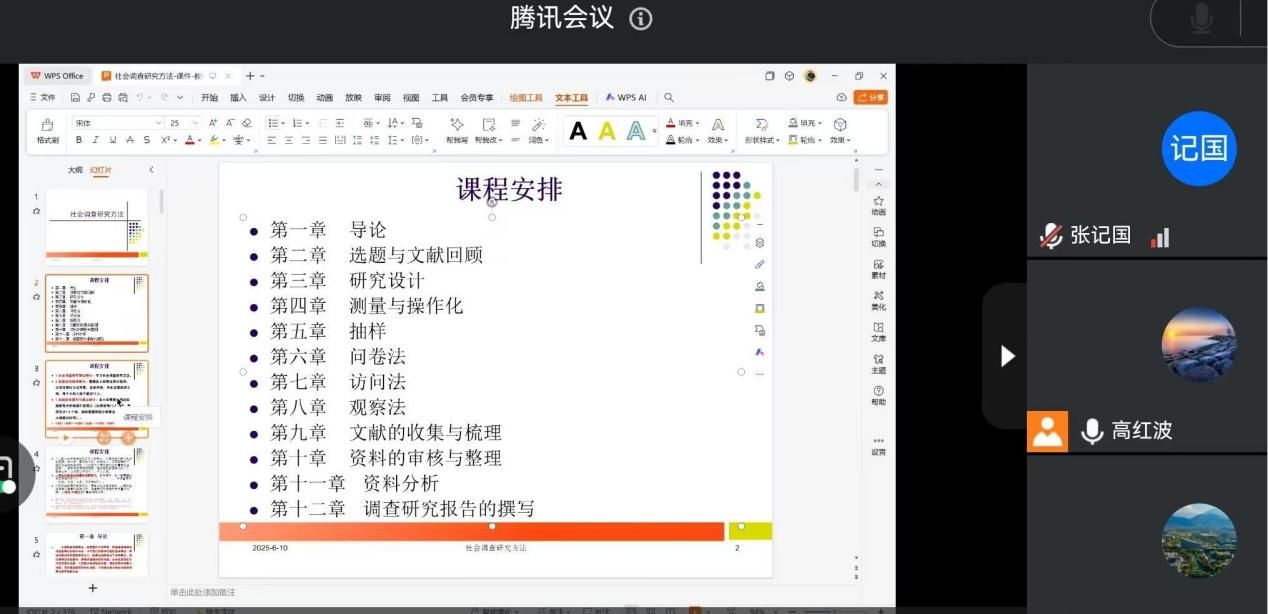
Task: Click the 主题 theme icon in sidebar
Action: tap(878, 363)
